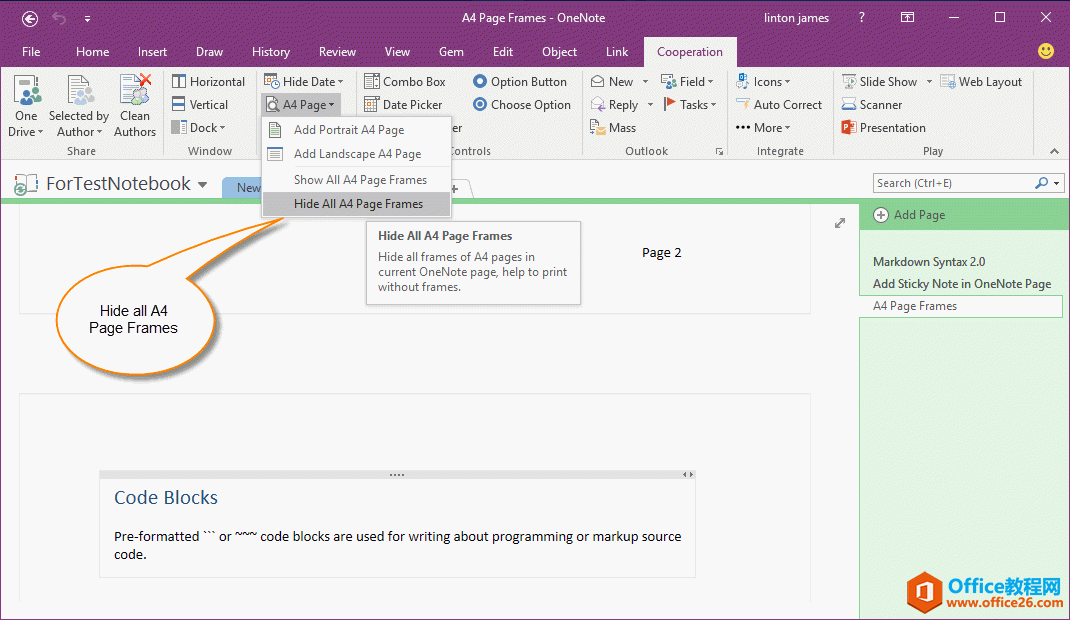Click the Selected by Author icon
Image resolution: width=1070 pixels, height=620 pixels.
(x=79, y=92)
